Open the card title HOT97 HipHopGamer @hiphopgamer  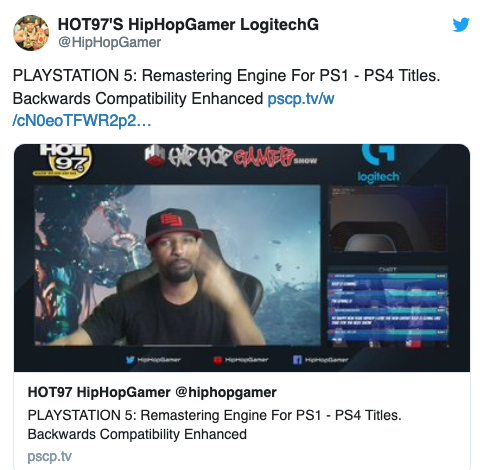tap(152, 392)
